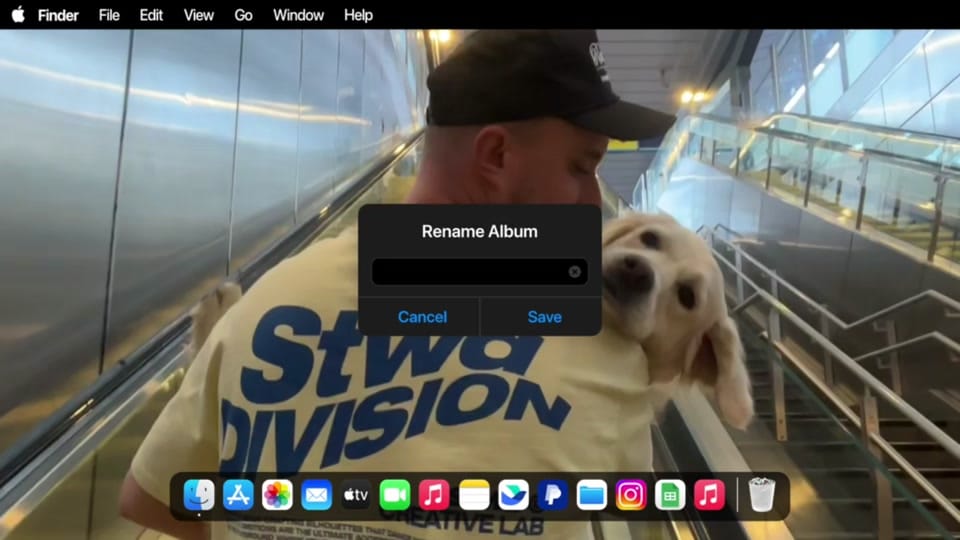The width and height of the screenshot is (960, 540).
Task: Open Notes from the Dock
Action: (x=474, y=495)
